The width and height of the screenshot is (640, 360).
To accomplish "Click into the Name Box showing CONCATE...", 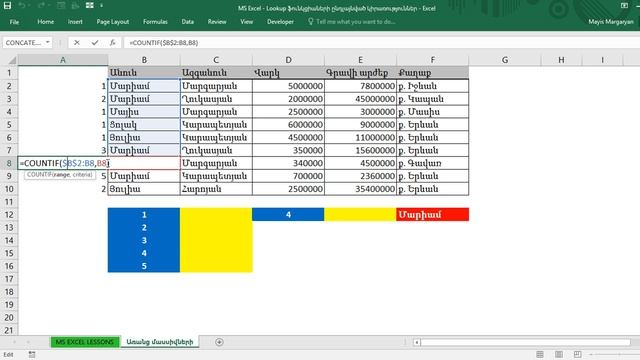I will 24,42.
